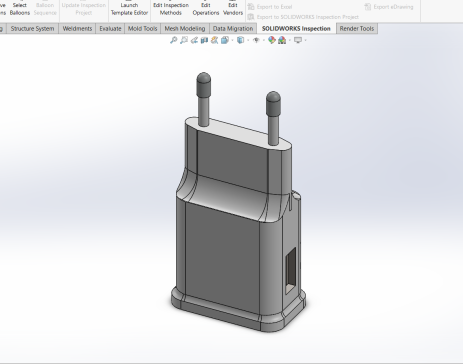The height and width of the screenshot is (364, 463).
Task: Click Edit Appearance color ball icon
Action: pos(272,40)
